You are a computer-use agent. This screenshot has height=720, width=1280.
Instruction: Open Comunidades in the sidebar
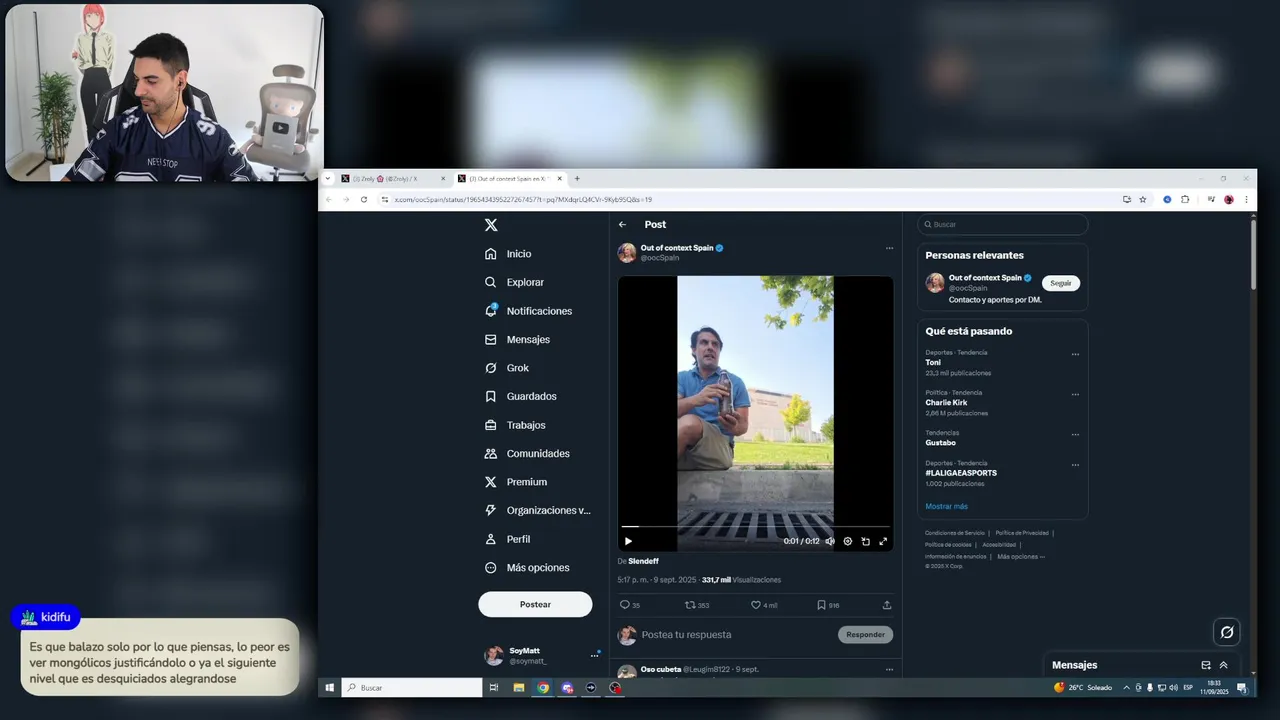(x=528, y=453)
